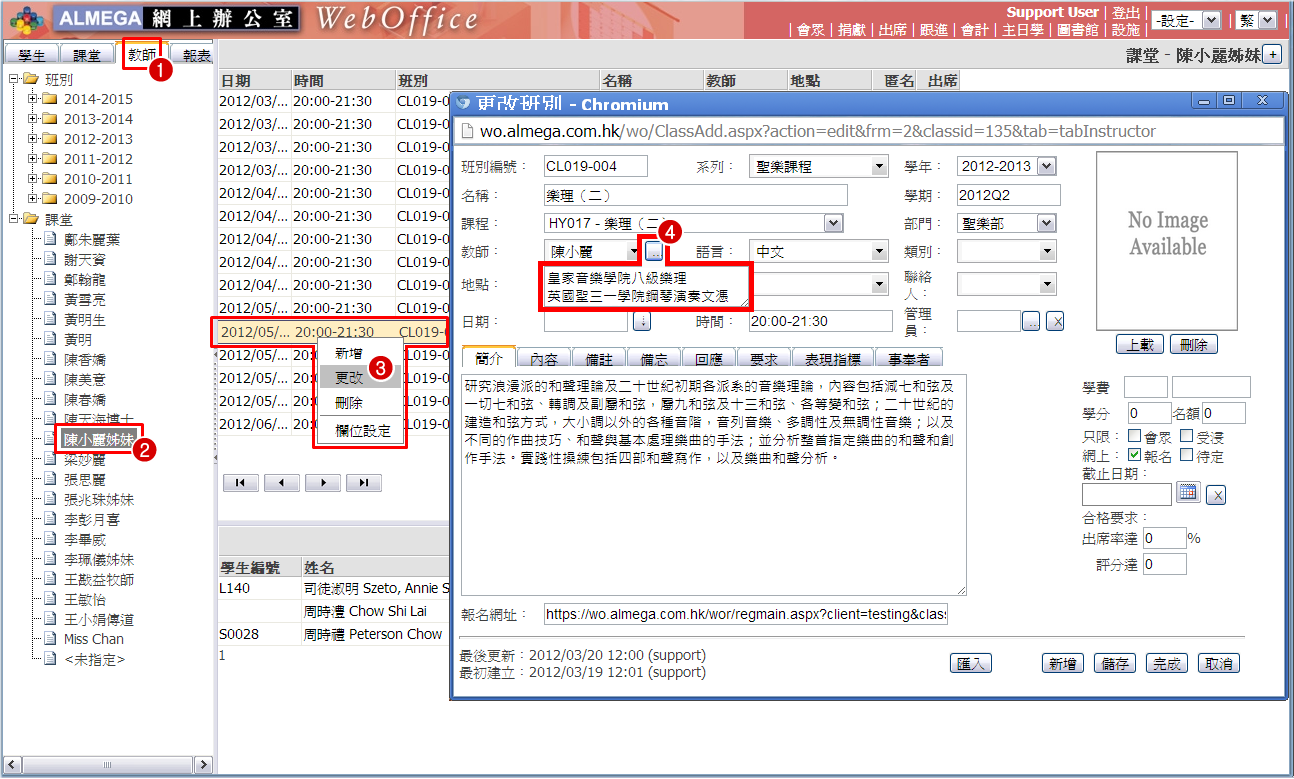Switch to the 學生 sidebar tab
The image size is (1294, 779).
coord(32,56)
